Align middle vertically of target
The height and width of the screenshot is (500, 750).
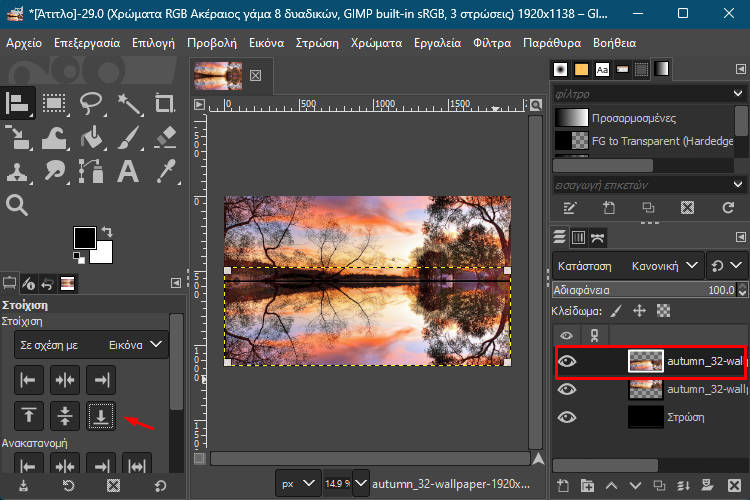(65, 416)
